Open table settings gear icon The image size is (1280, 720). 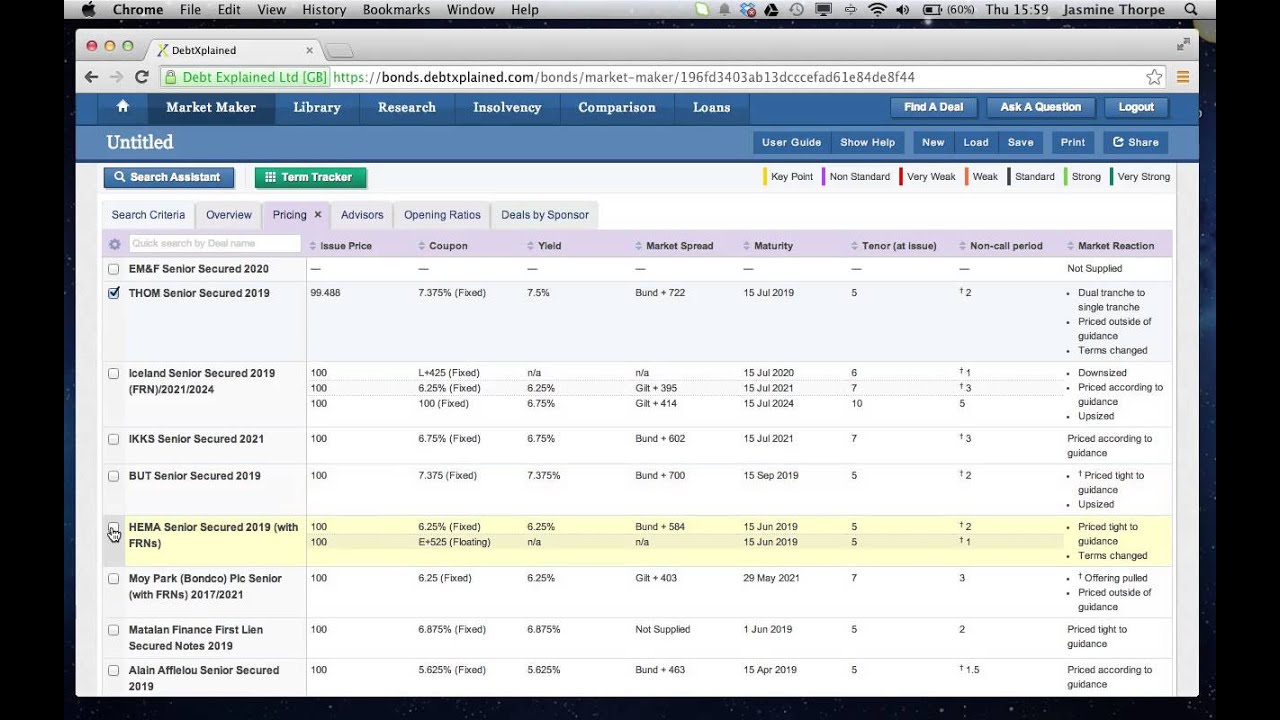pyautogui.click(x=115, y=244)
